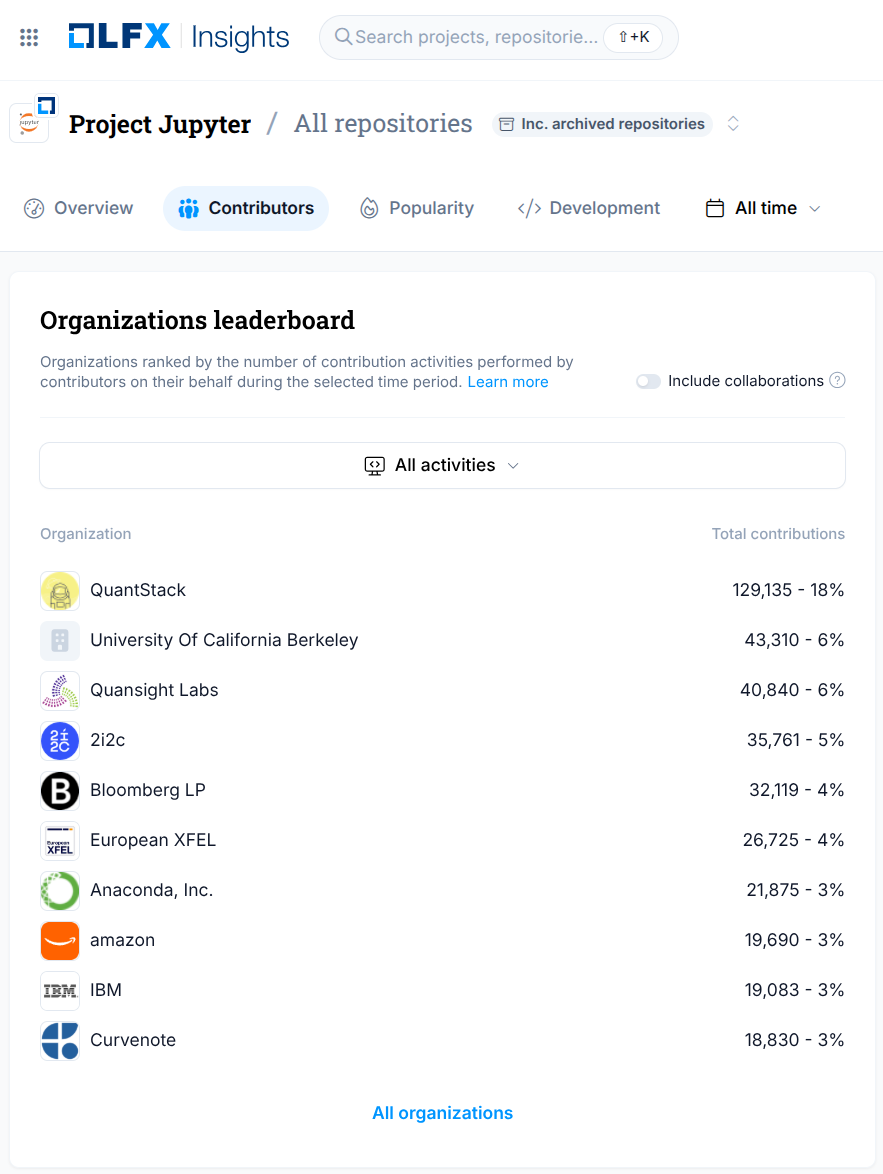The image size is (883, 1174).
Task: Click the 2i2c logo
Action: [60, 740]
